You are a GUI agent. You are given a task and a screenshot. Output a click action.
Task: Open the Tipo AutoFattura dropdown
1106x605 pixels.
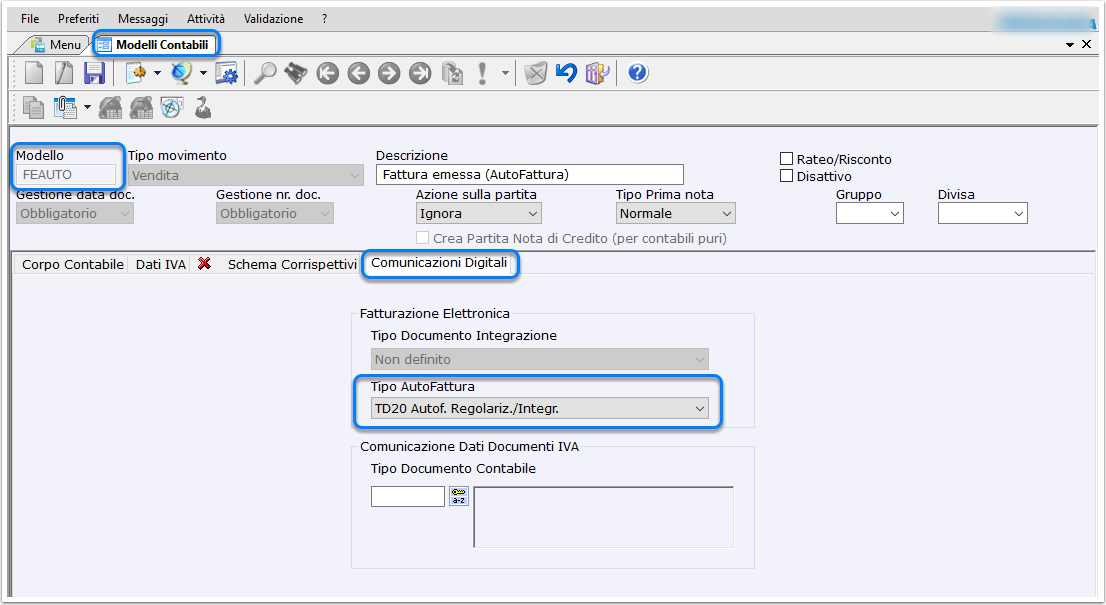[540, 408]
